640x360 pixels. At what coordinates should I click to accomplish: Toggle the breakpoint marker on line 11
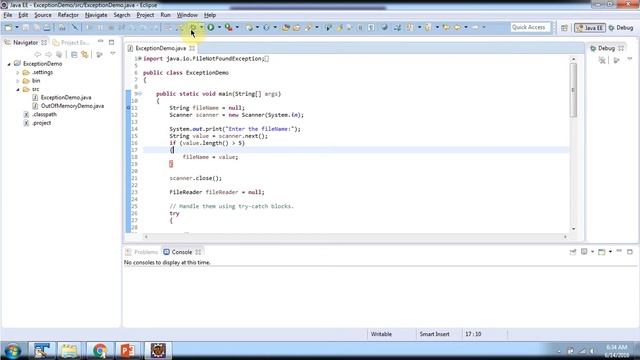click(x=128, y=108)
